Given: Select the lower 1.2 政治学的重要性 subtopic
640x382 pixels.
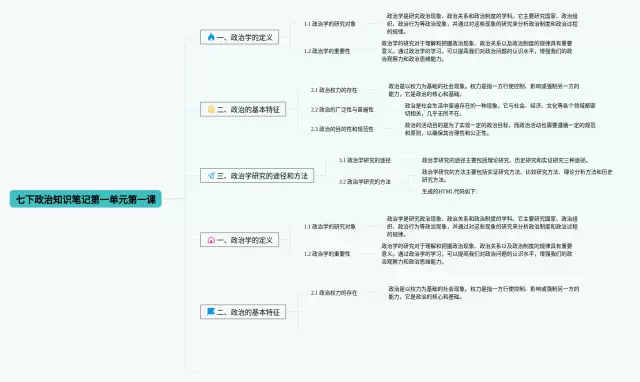Looking at the screenshot, I should (327, 254).
